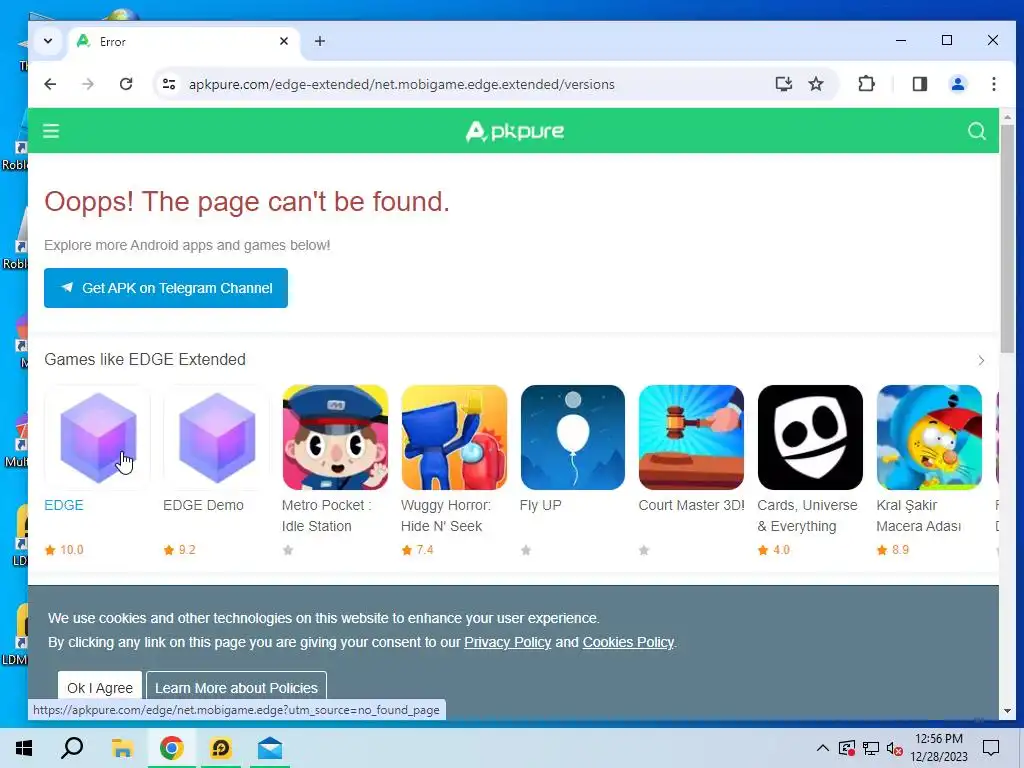This screenshot has height=768, width=1024.
Task: Expand the tab search dropdown arrow
Action: pos(48,41)
